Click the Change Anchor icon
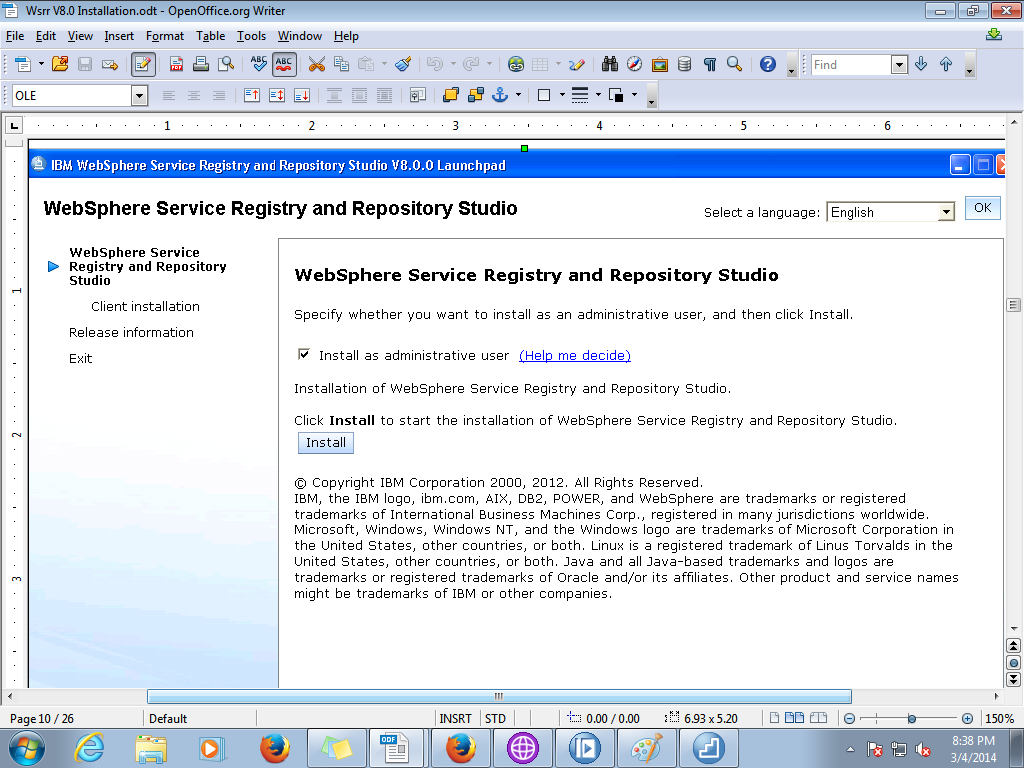Screen dimensions: 1024x768 [x=500, y=95]
